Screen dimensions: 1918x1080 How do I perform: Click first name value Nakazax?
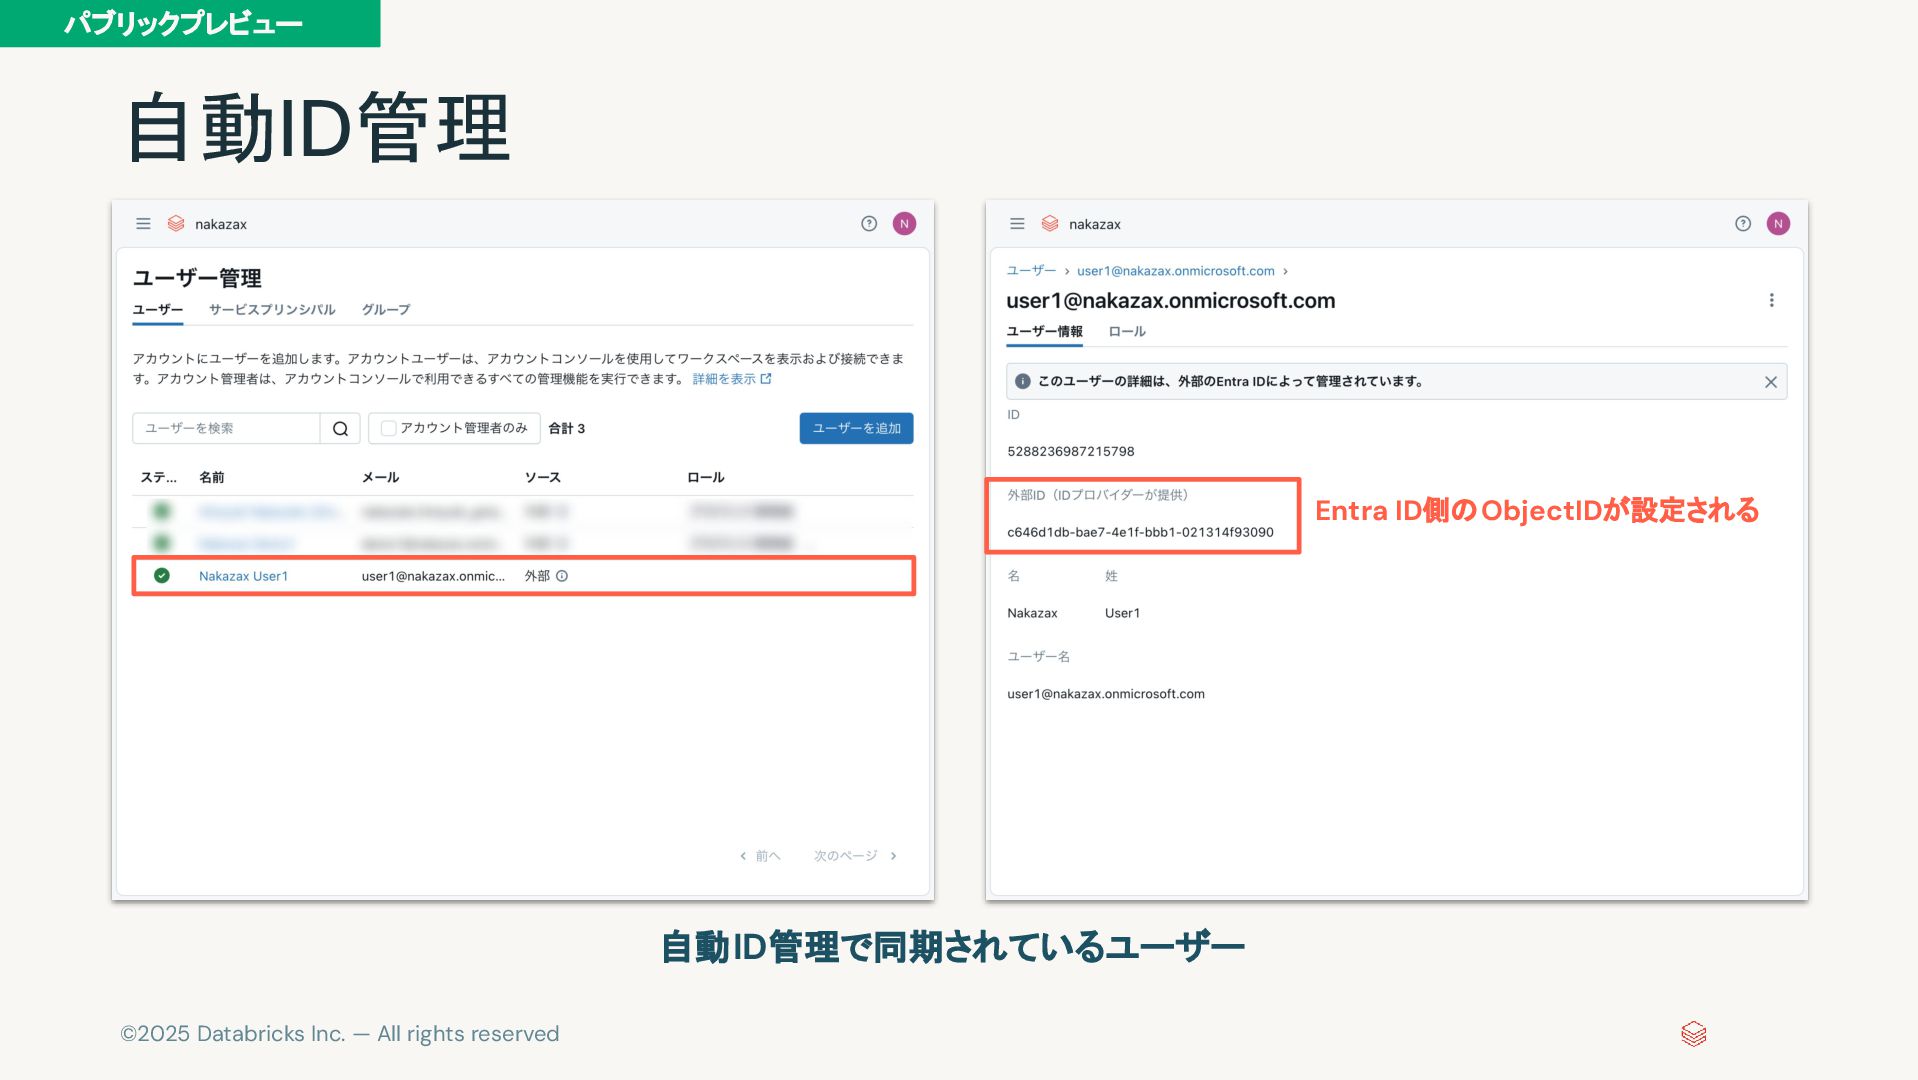[x=1032, y=614]
